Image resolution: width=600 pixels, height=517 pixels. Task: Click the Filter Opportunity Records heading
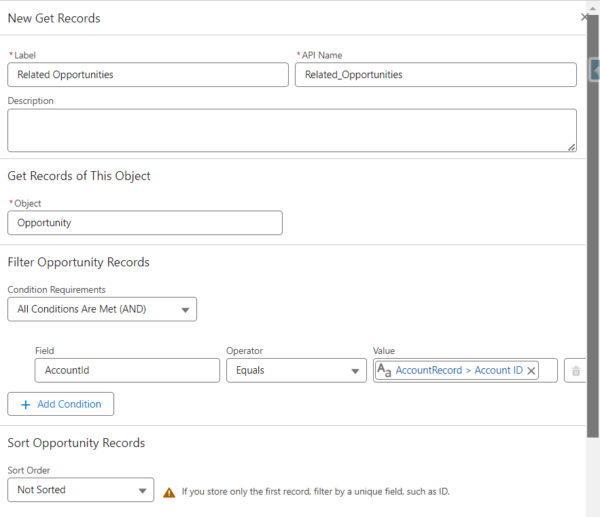pyautogui.click(x=78, y=262)
